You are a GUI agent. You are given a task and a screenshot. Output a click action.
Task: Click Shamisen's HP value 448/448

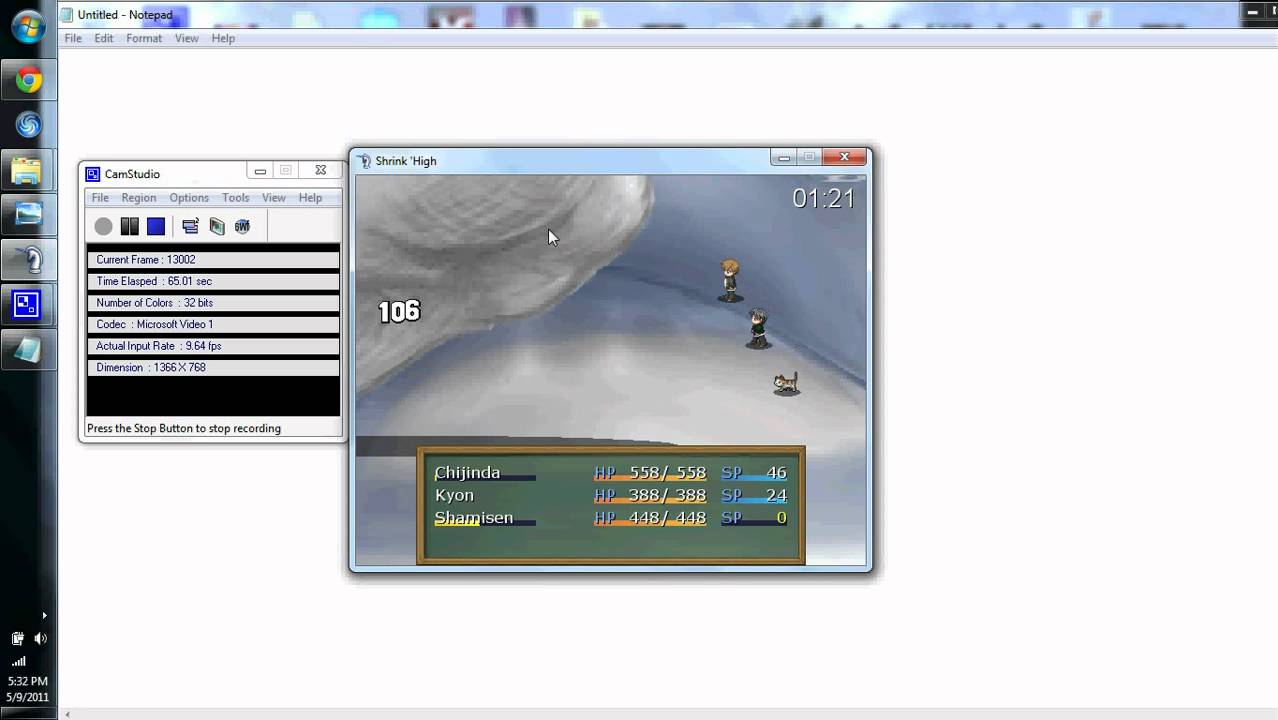point(667,518)
